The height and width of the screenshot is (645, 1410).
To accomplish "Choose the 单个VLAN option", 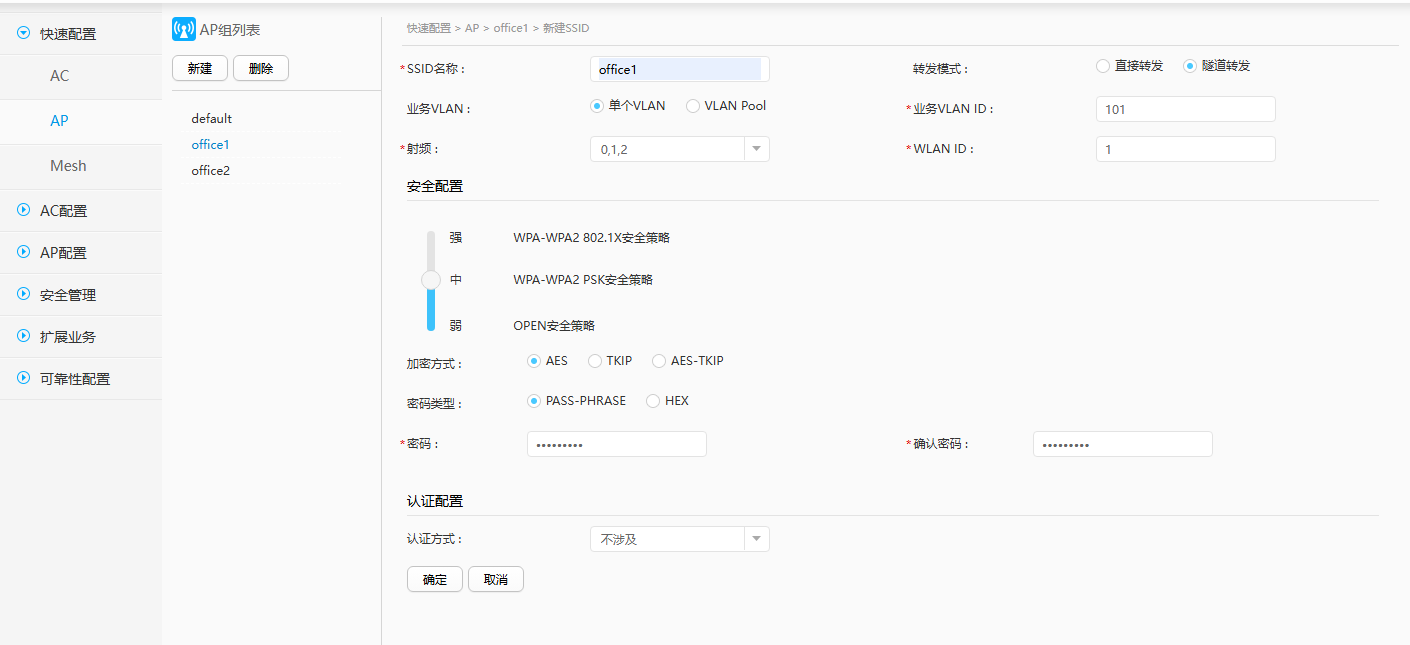I will pyautogui.click(x=597, y=106).
